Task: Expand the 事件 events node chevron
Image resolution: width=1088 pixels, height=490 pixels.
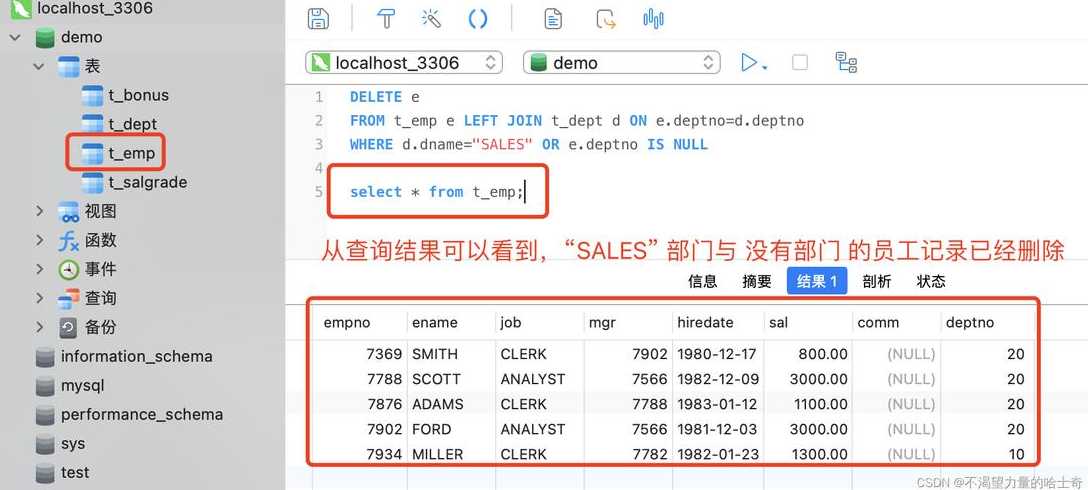Action: click(x=40, y=269)
